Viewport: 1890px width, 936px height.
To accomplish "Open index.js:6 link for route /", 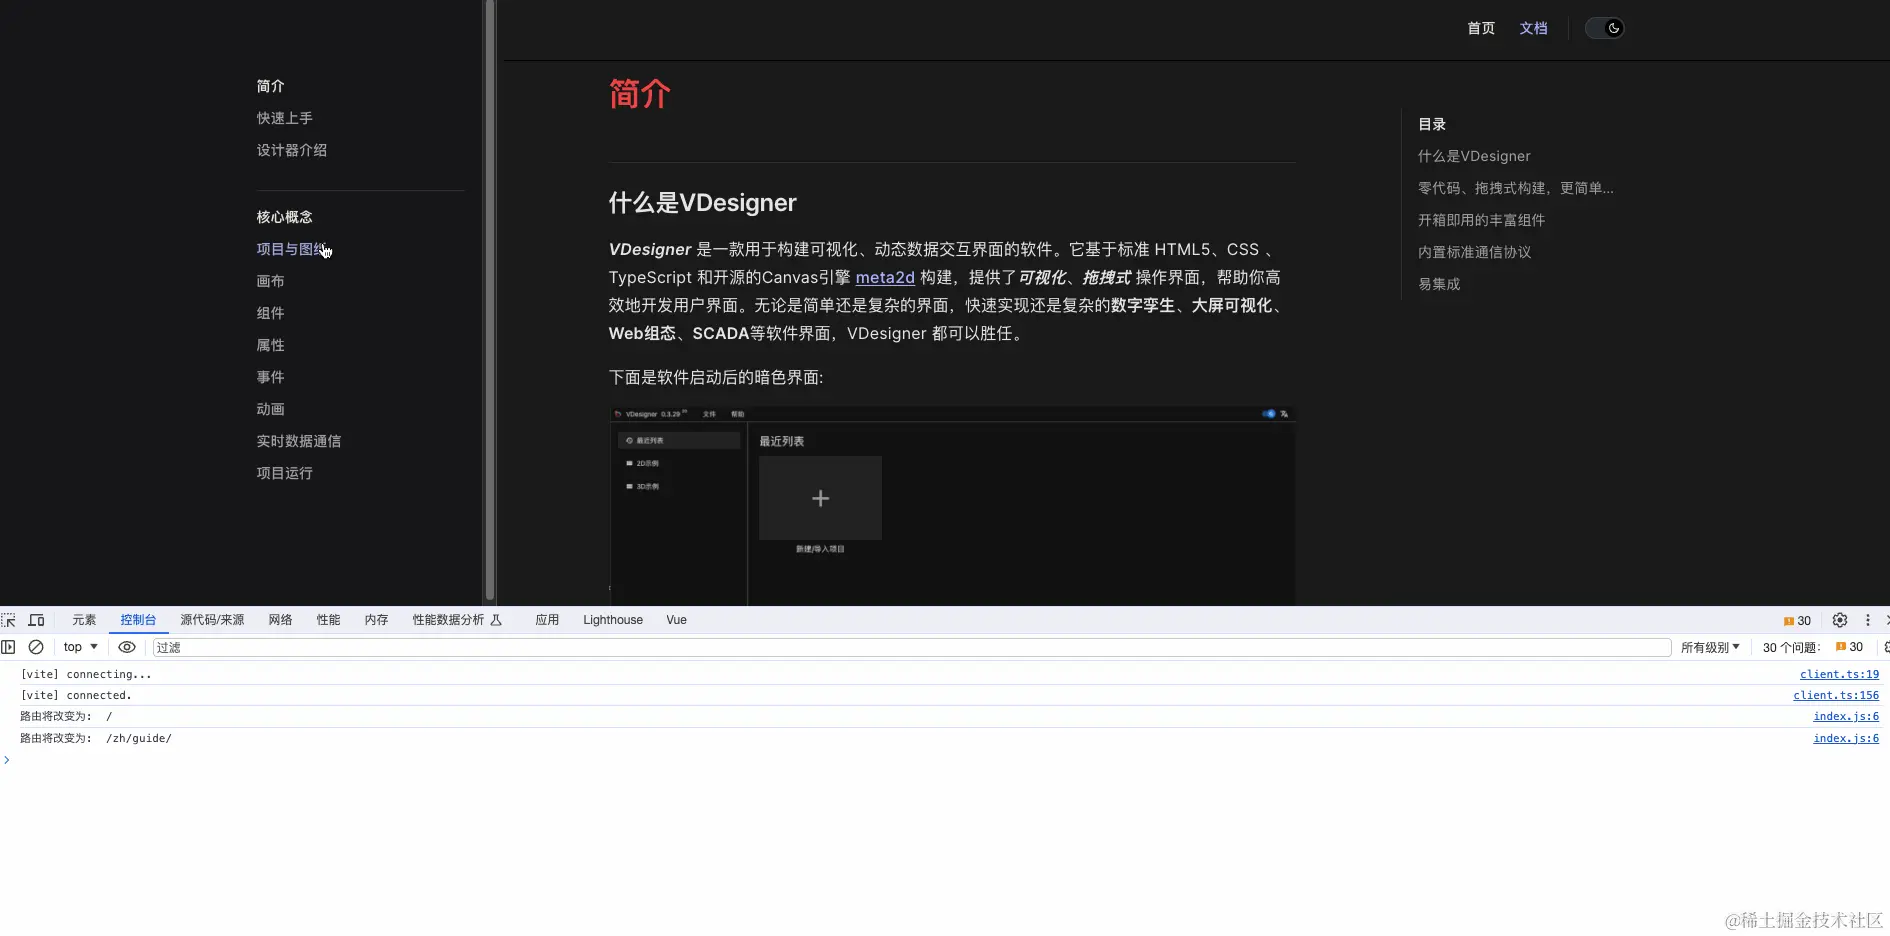I will [1846, 716].
